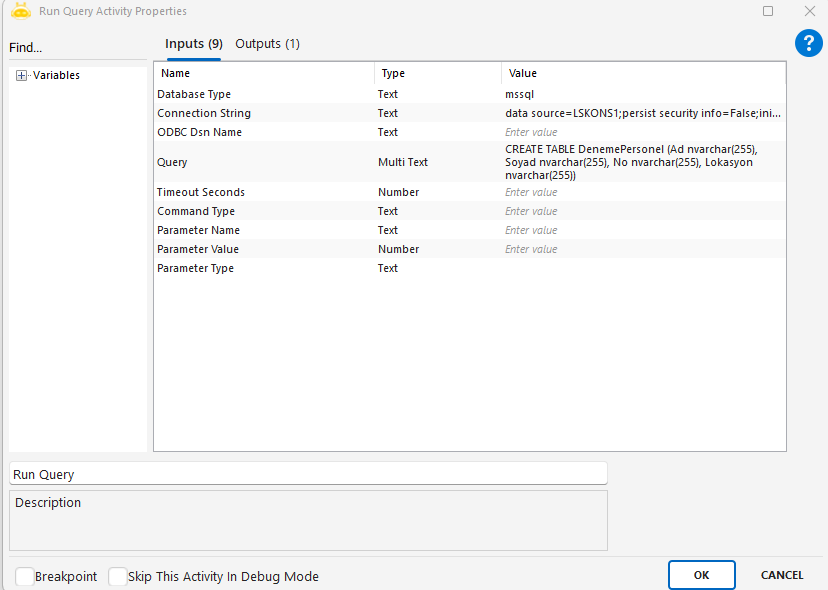Select the Variables tree item
828x590 pixels.
pos(56,76)
